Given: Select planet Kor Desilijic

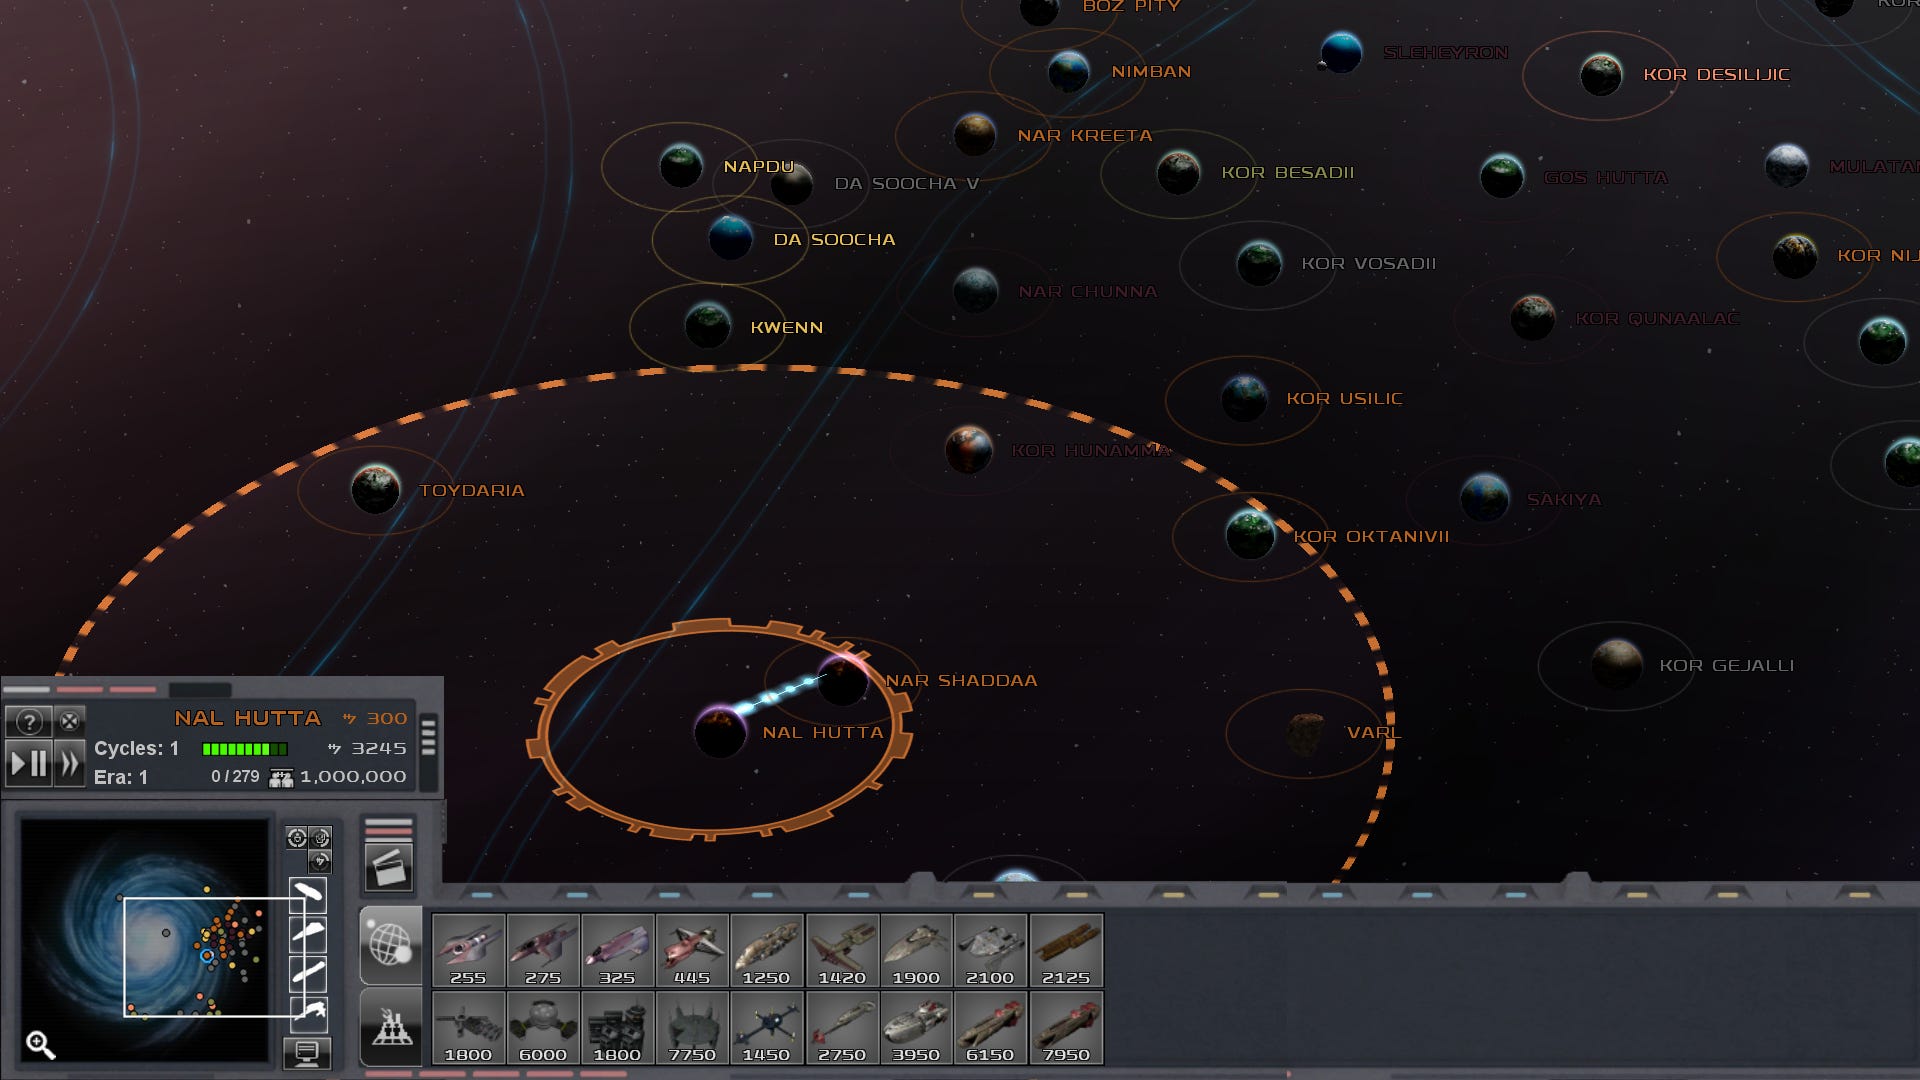Looking at the screenshot, I should click(x=1601, y=74).
